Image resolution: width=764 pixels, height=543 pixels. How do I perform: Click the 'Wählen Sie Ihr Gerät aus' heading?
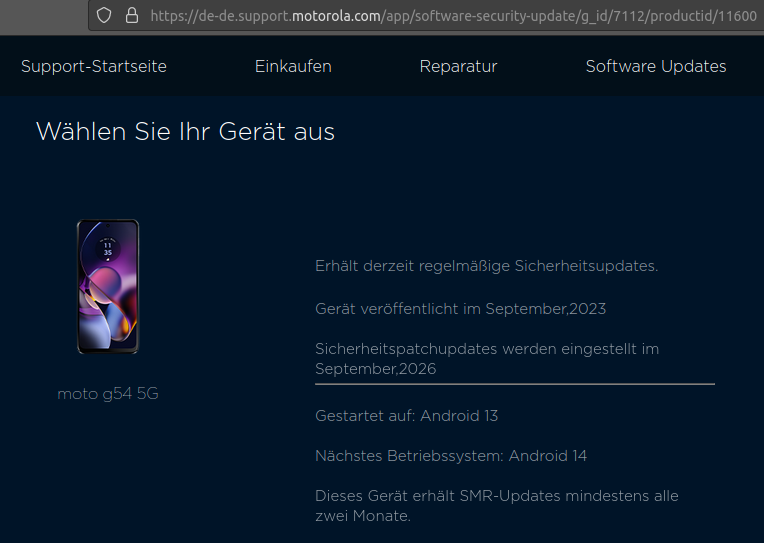[185, 132]
